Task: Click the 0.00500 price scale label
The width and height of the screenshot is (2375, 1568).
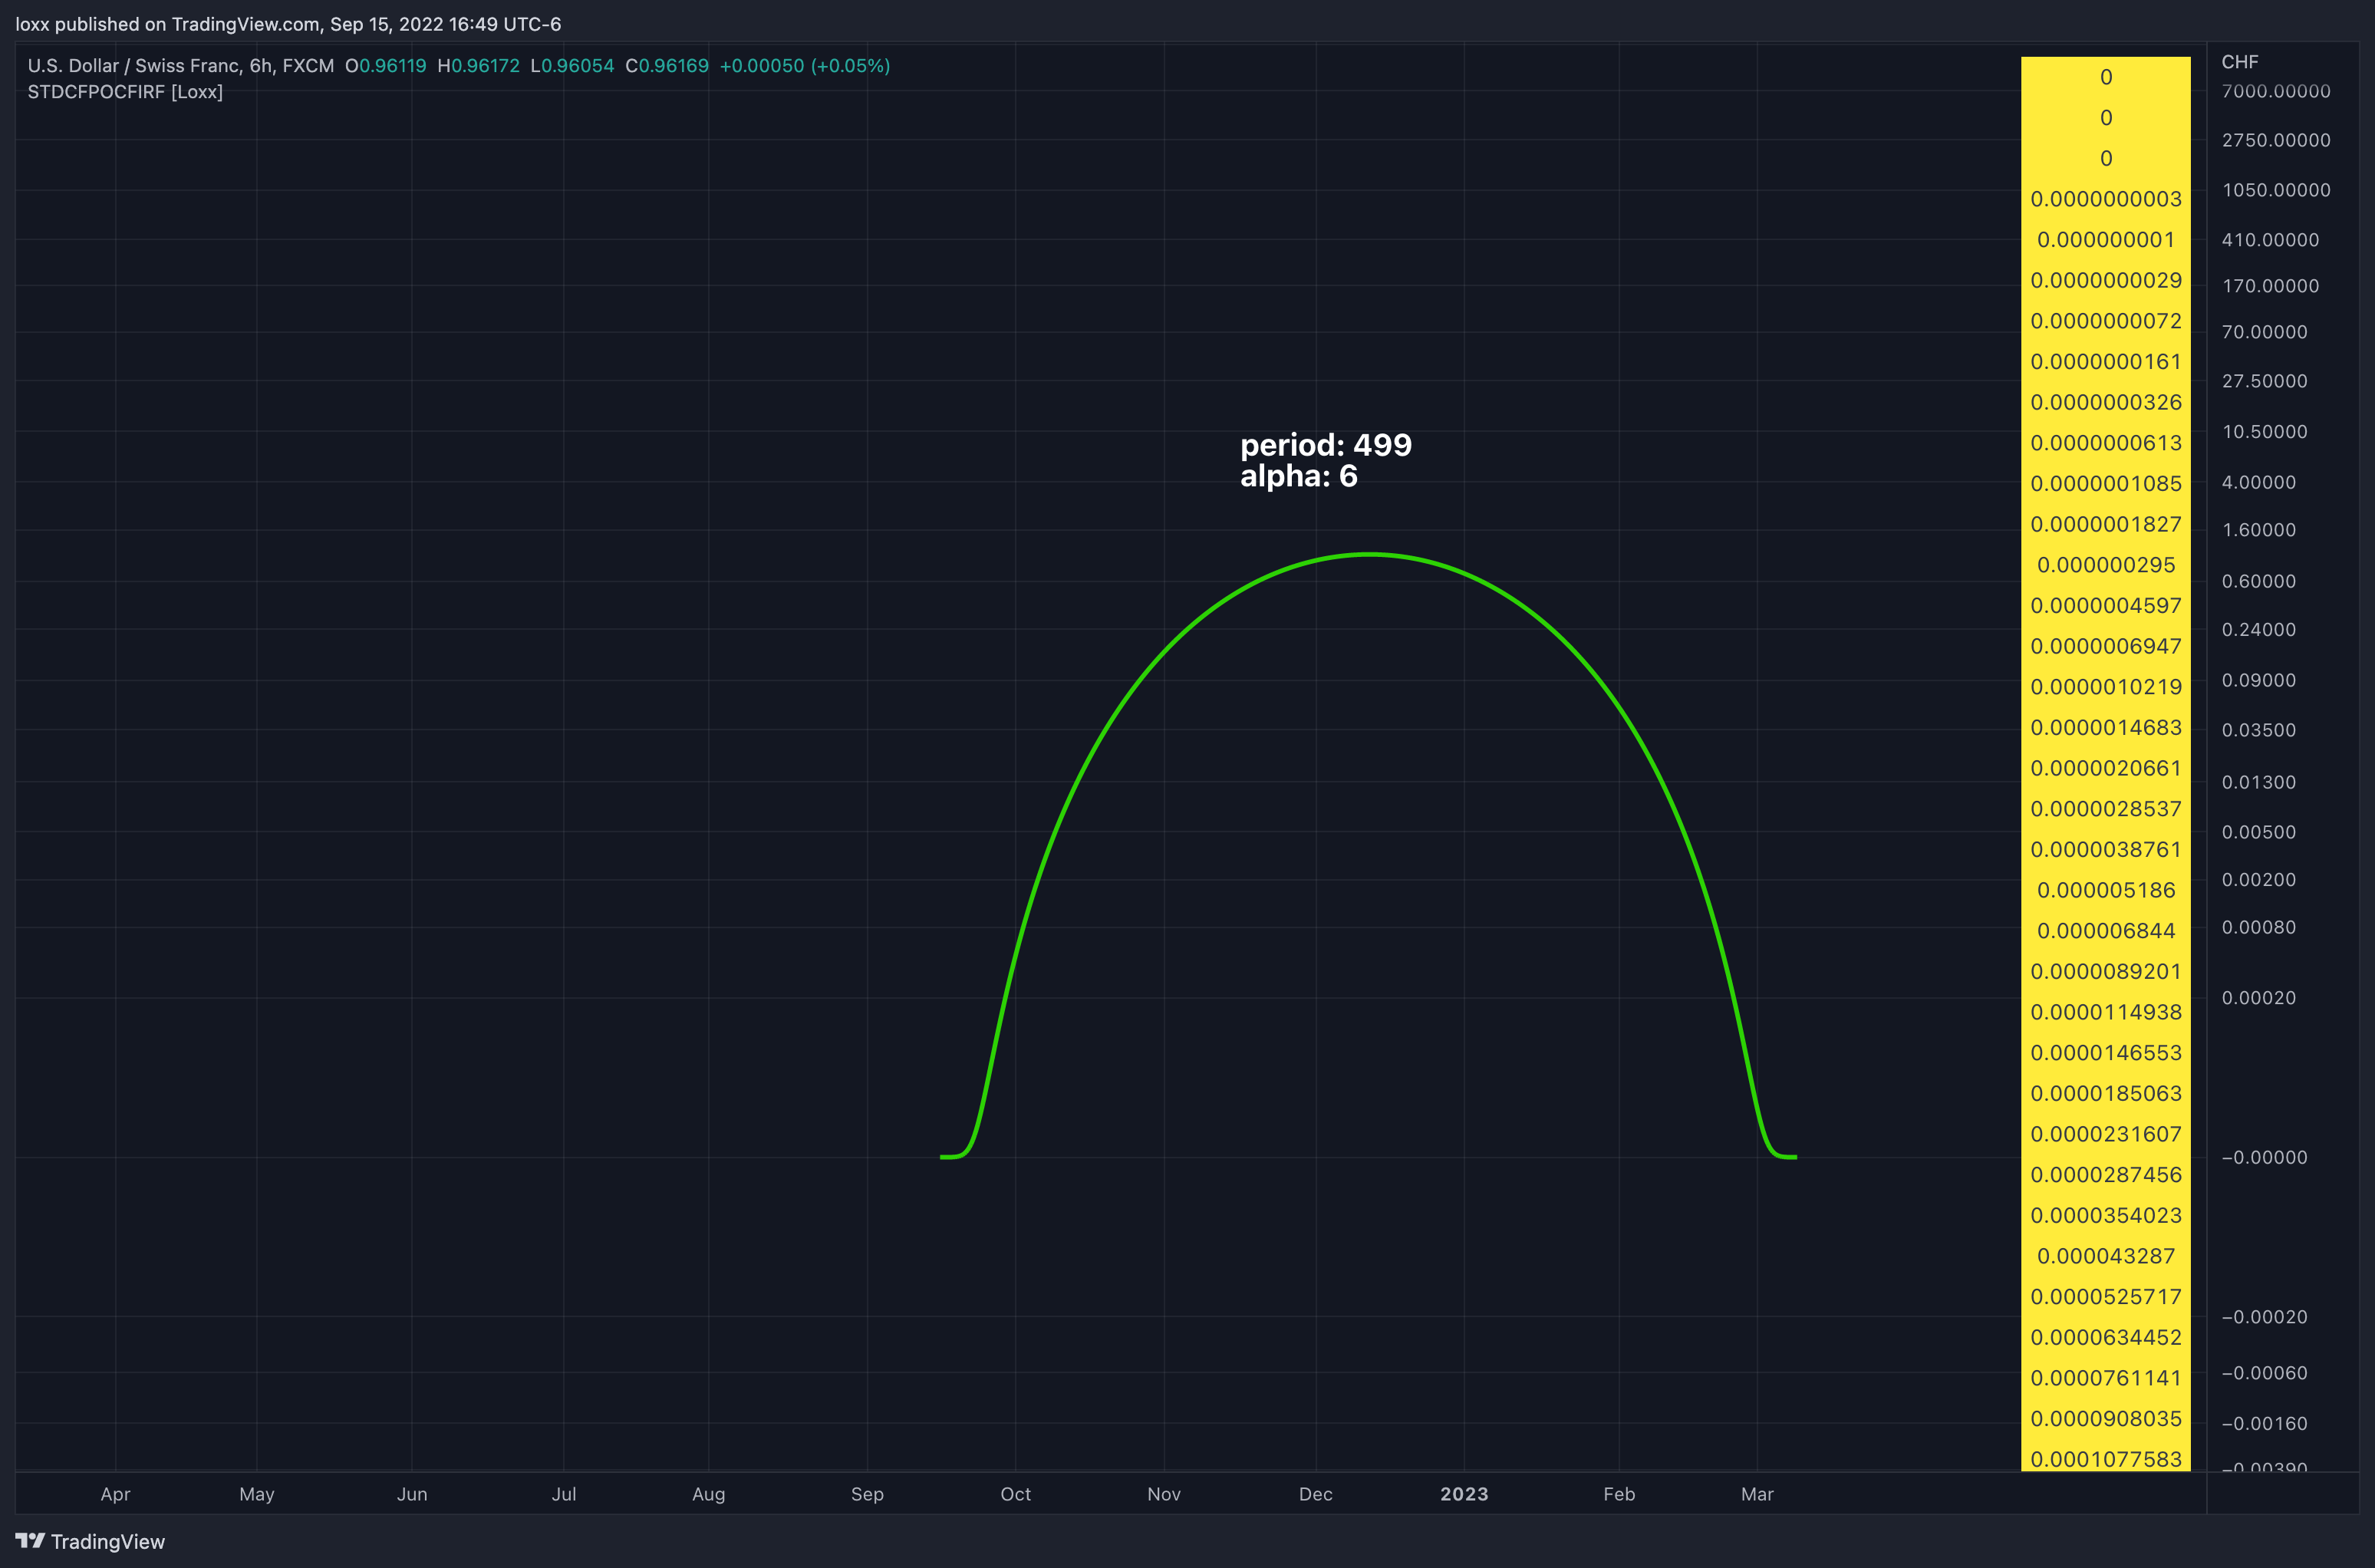Action: pyautogui.click(x=2259, y=833)
